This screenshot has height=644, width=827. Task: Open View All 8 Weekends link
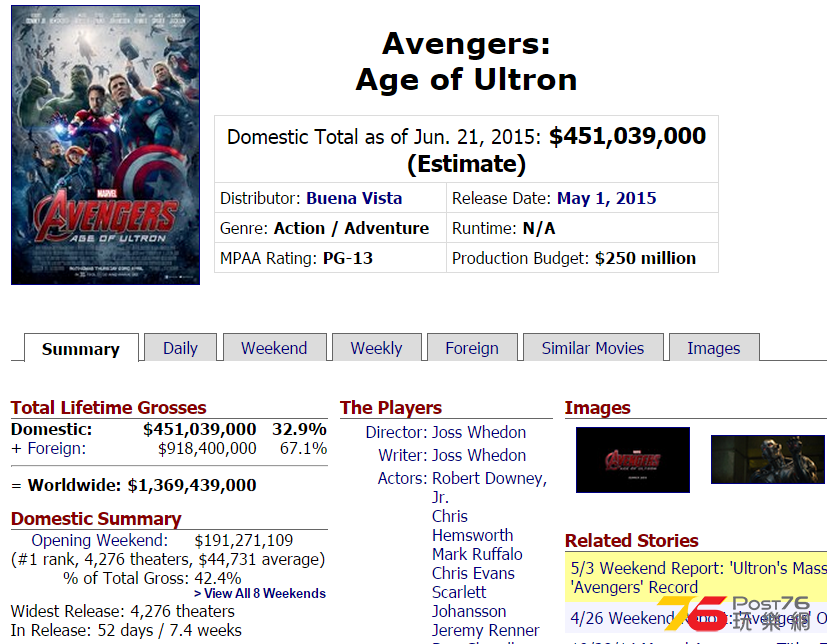coord(260,593)
